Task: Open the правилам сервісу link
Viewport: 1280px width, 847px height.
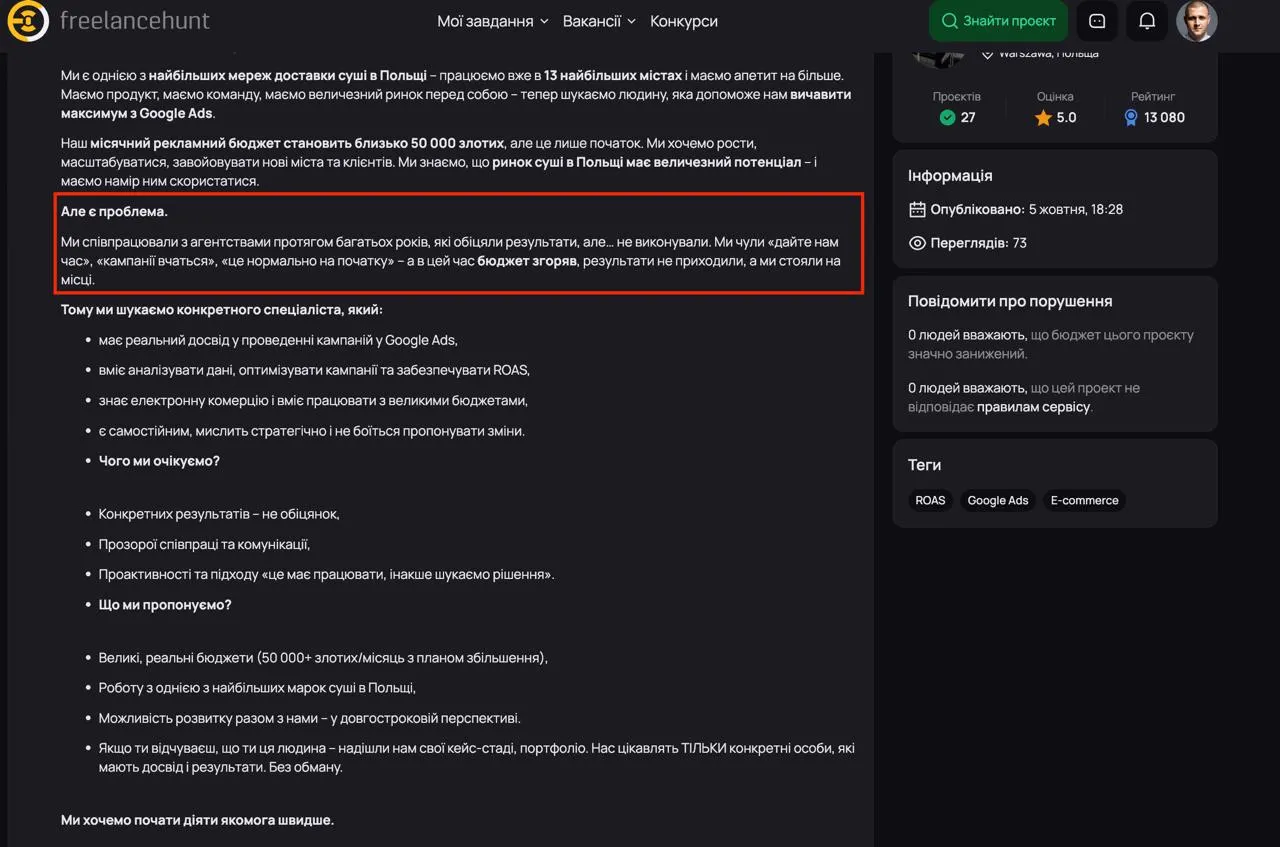Action: click(1033, 407)
